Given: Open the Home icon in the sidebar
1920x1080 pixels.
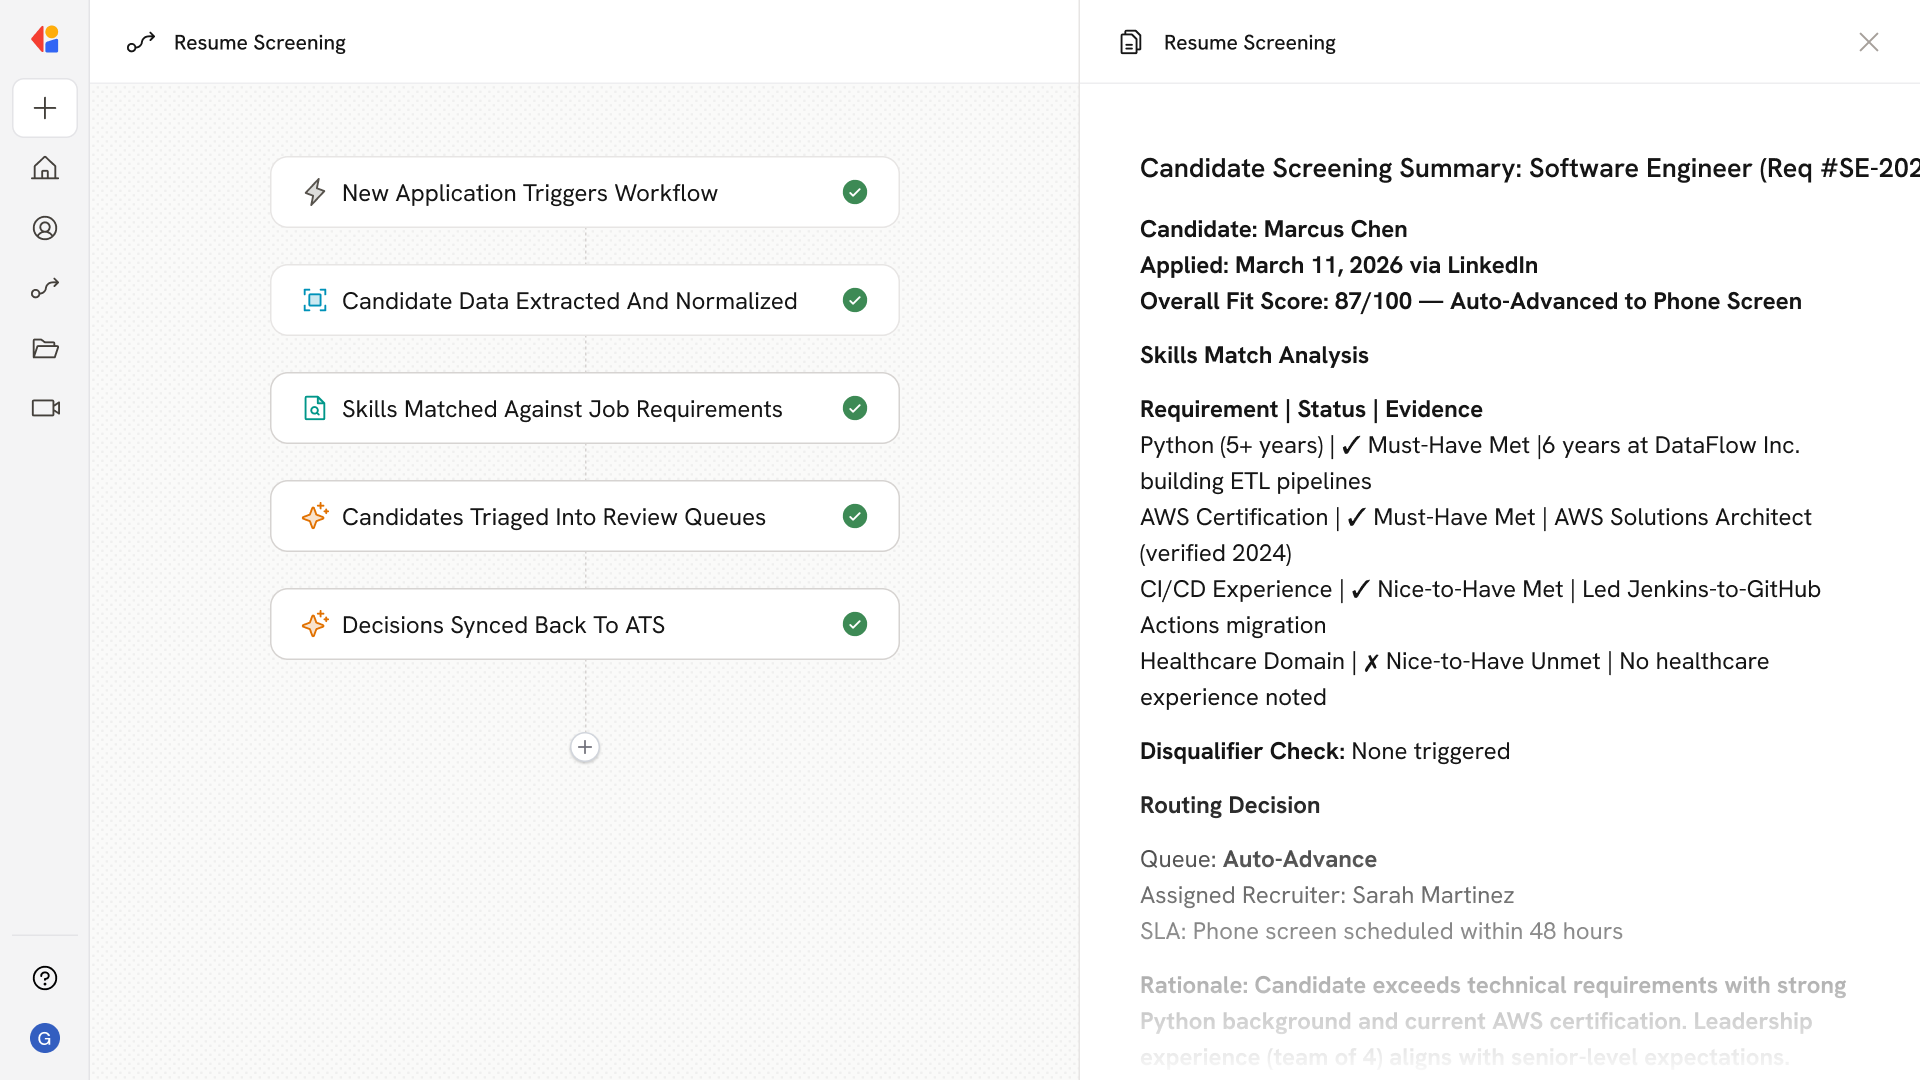Looking at the screenshot, I should (x=45, y=168).
